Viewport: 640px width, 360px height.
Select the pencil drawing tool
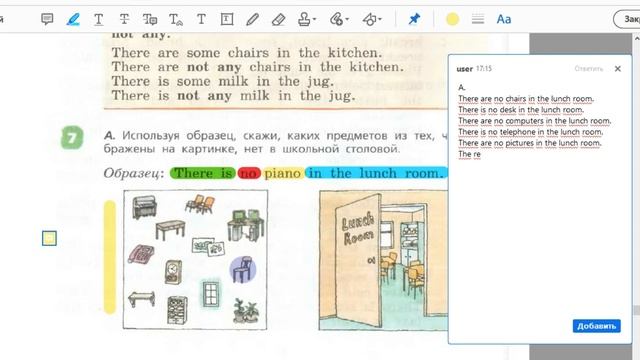tap(253, 19)
